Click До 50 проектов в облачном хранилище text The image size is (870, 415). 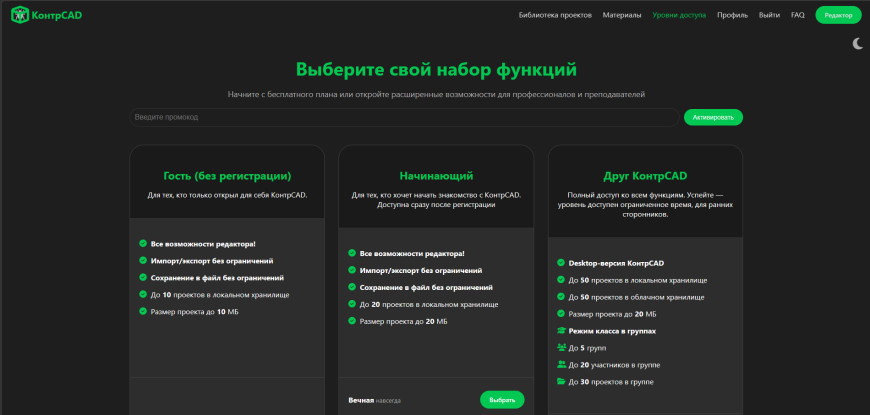pyautogui.click(x=636, y=297)
